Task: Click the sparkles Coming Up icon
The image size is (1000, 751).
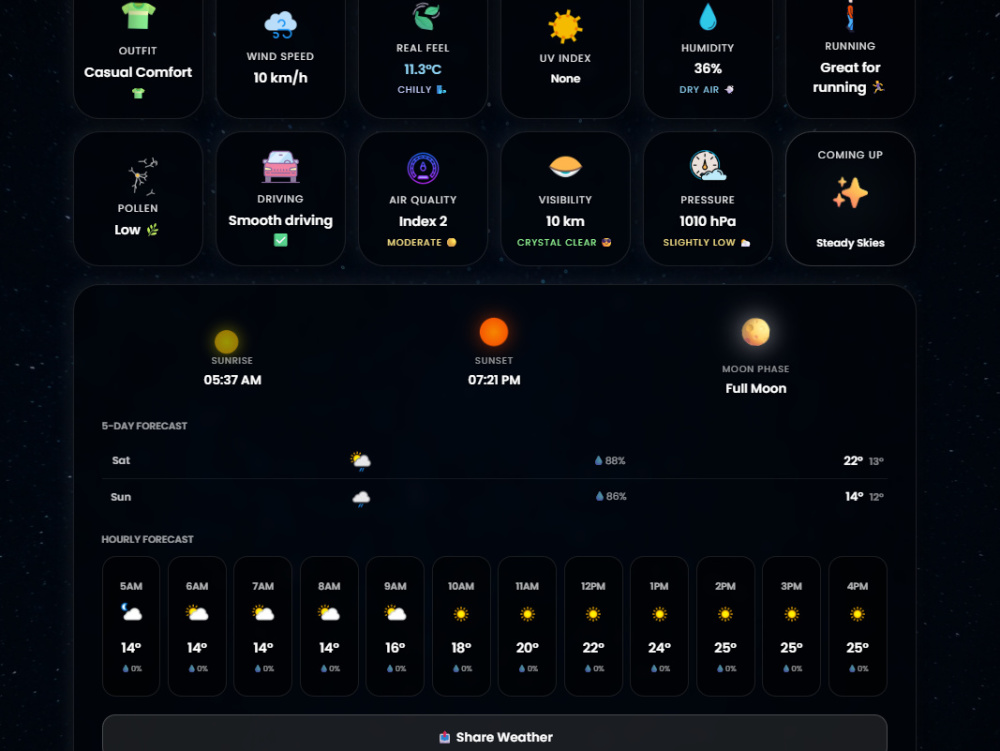Action: pos(850,193)
